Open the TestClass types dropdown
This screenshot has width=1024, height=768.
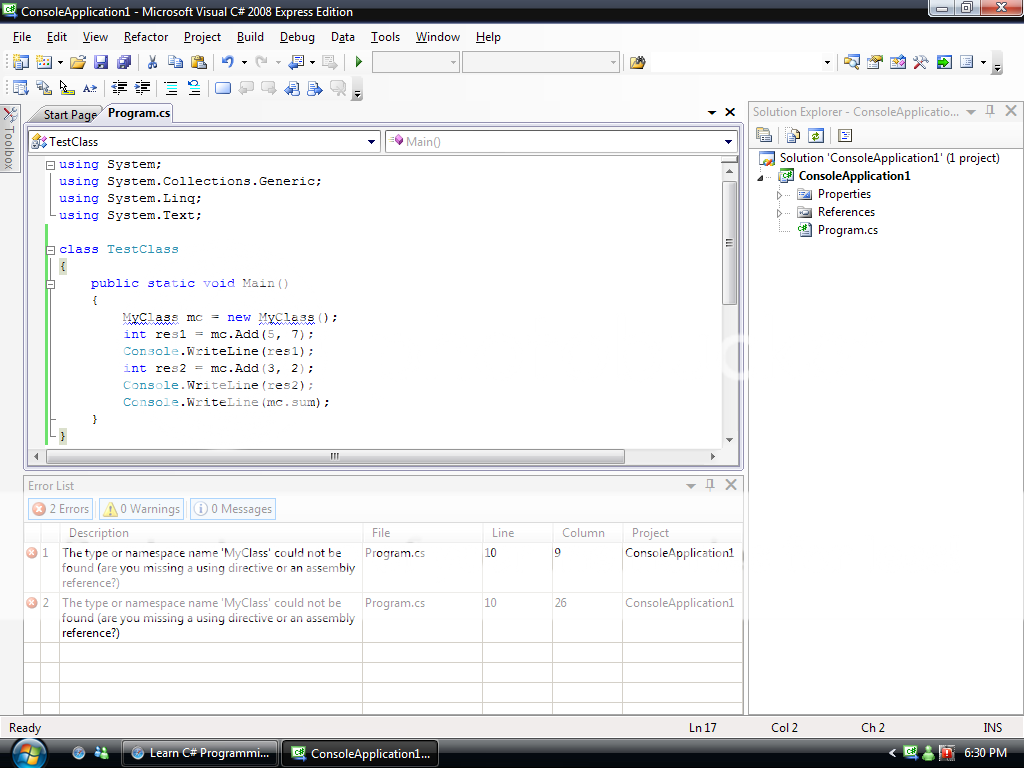pyautogui.click(x=372, y=142)
